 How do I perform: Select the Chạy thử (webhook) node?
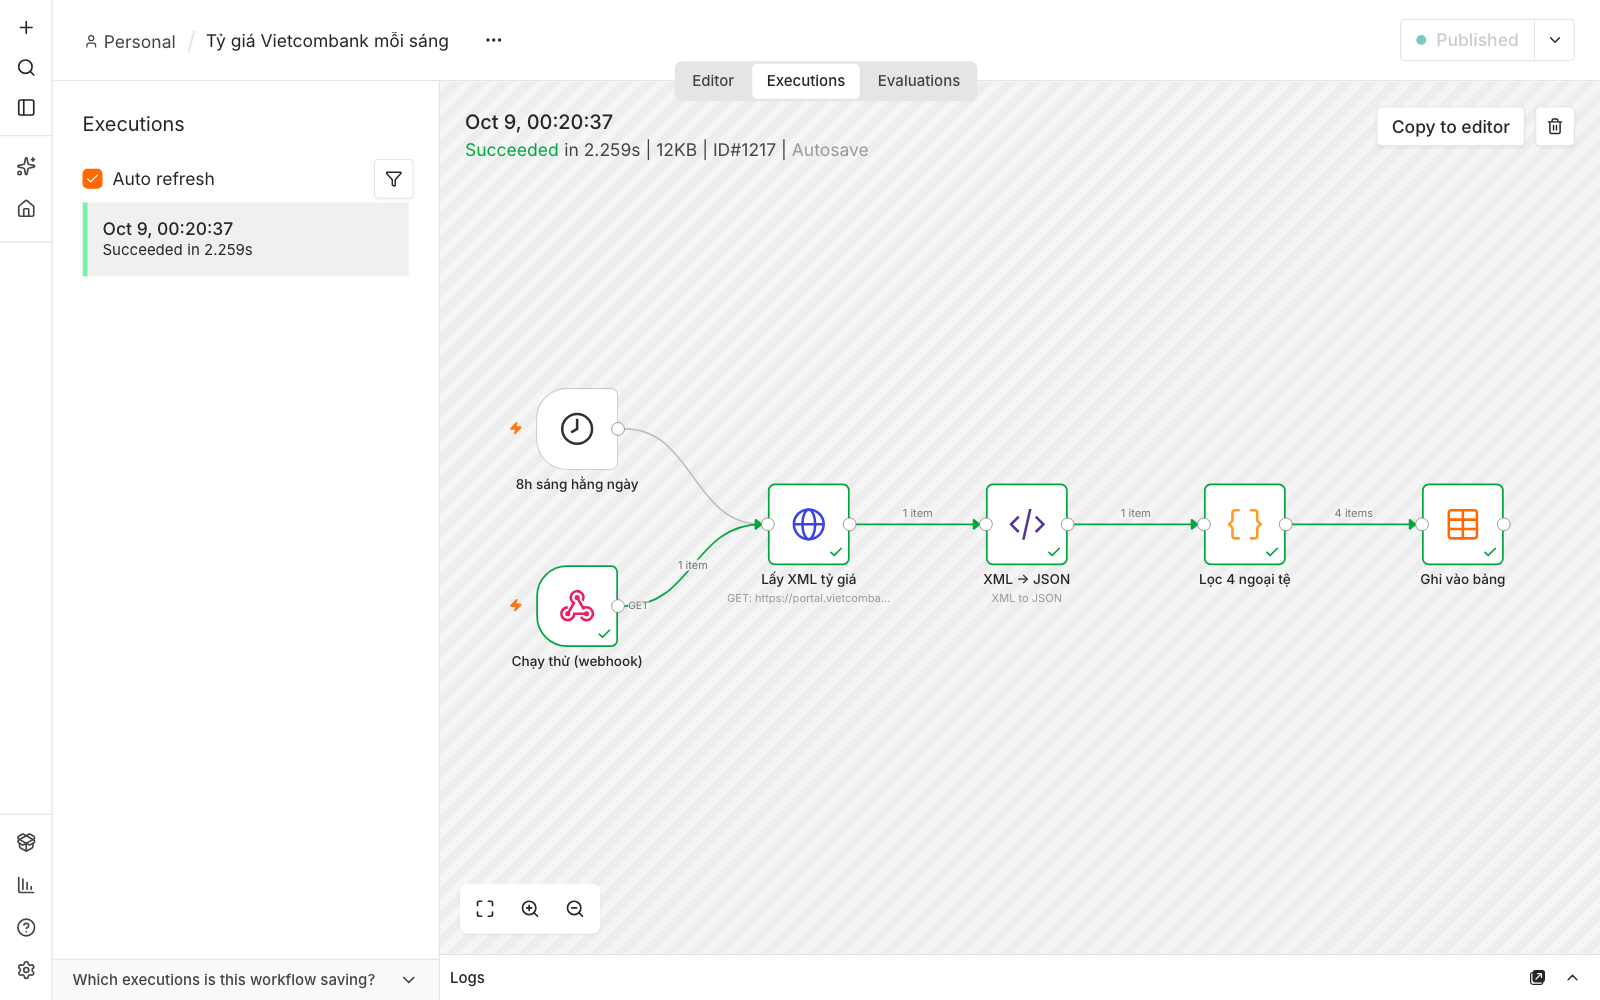click(x=577, y=606)
